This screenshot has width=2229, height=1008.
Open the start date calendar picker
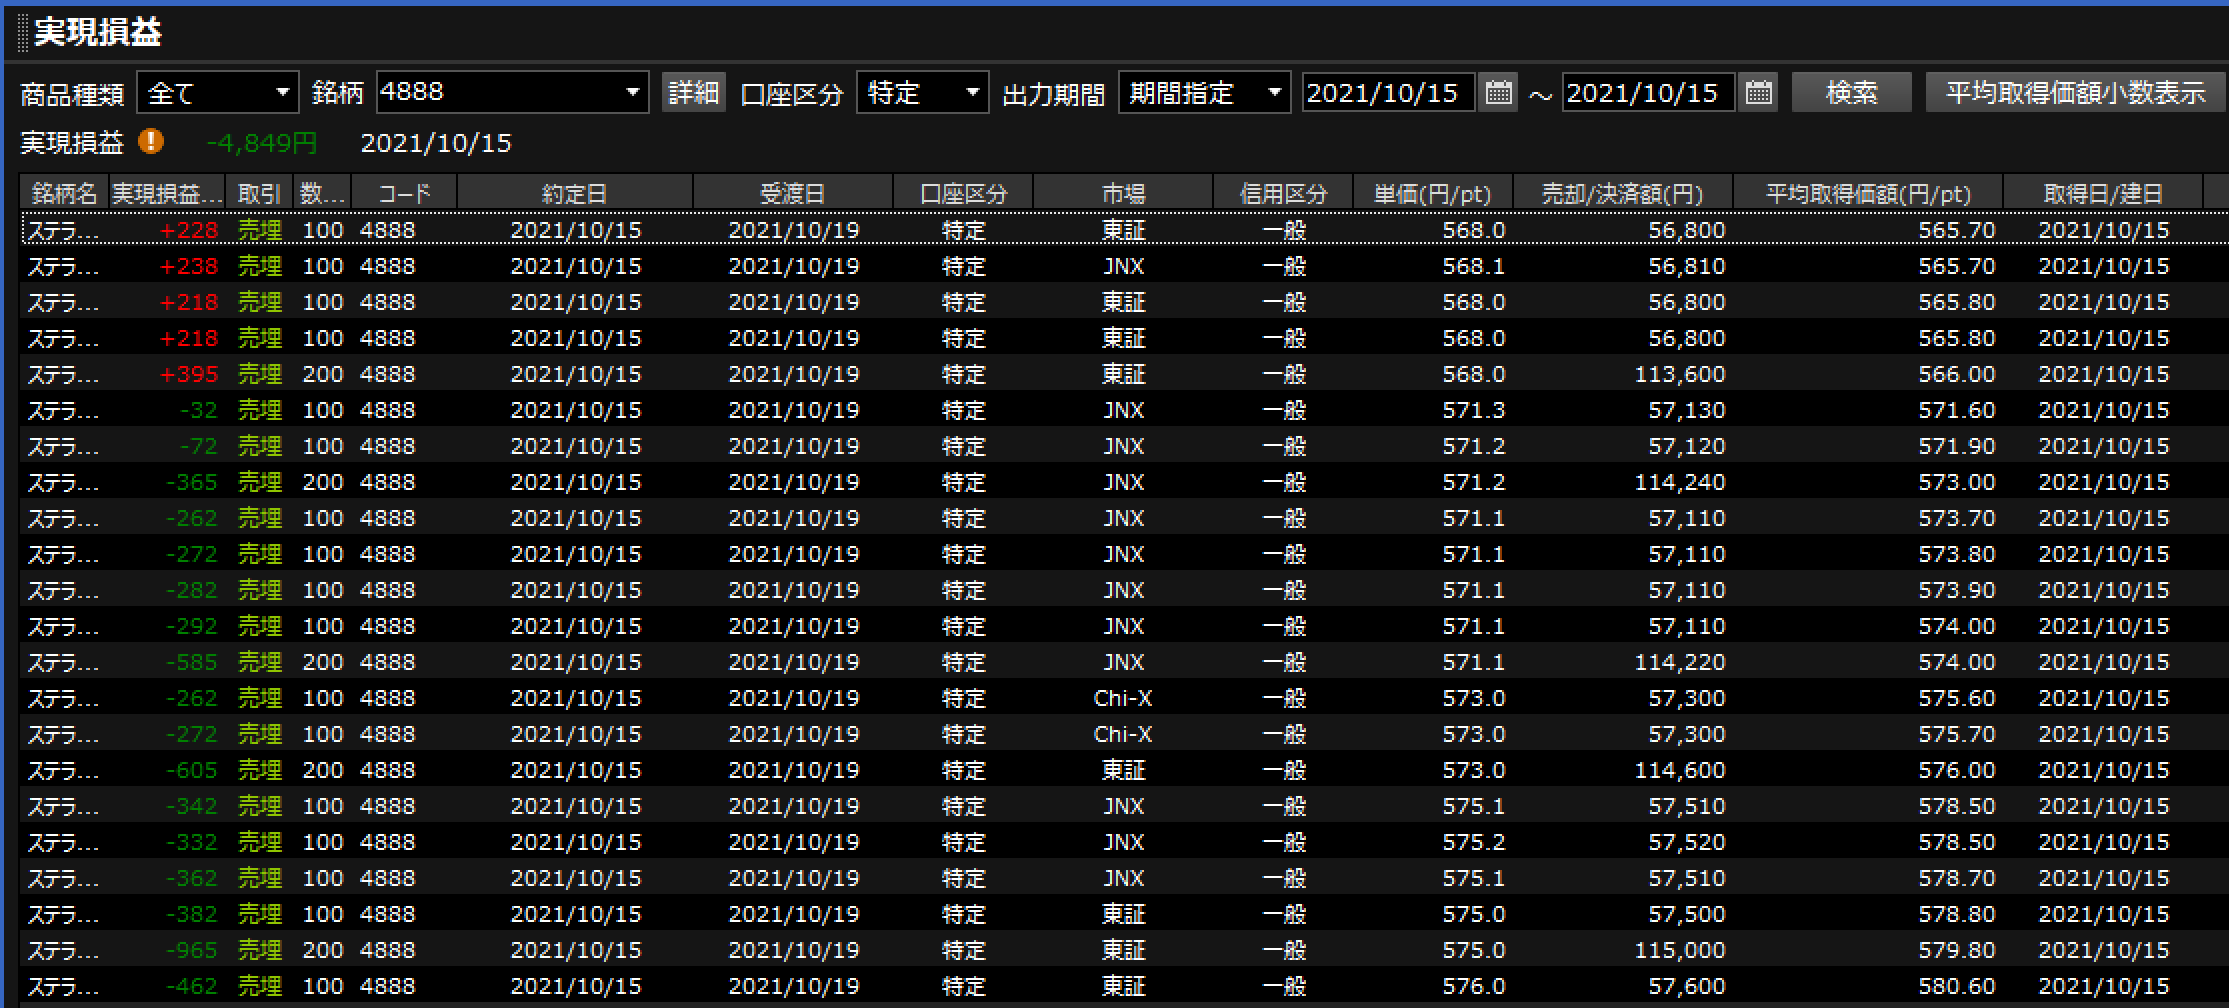tap(1497, 93)
